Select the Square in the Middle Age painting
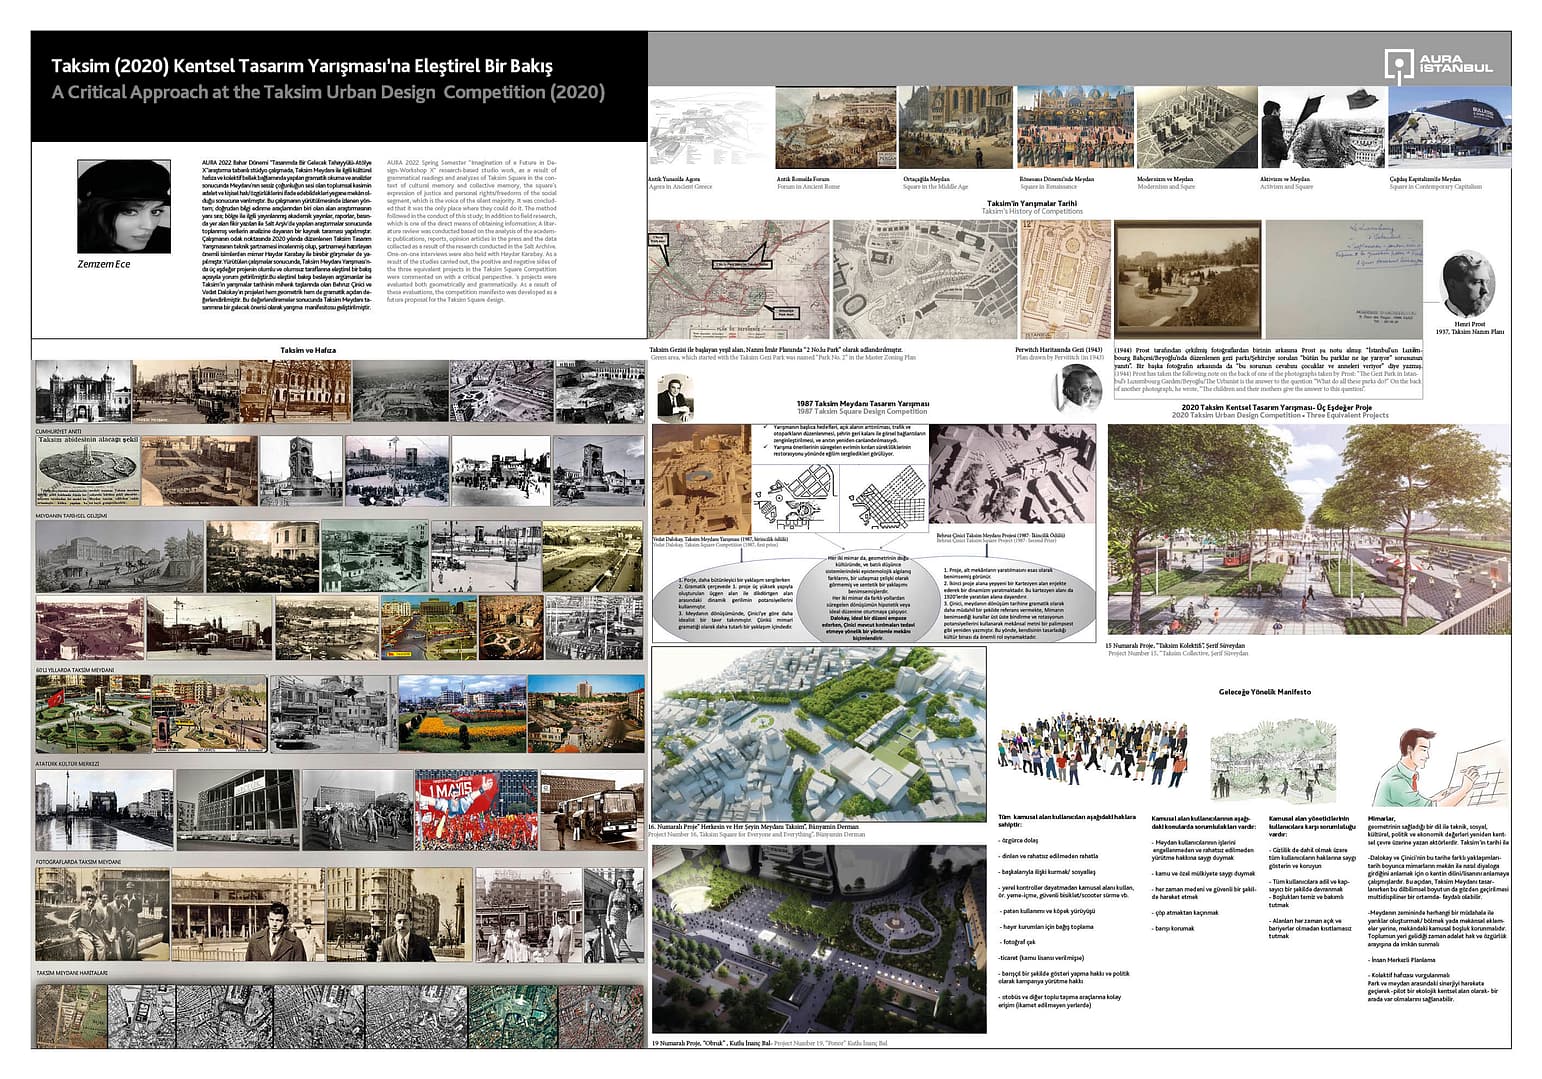Image resolution: width=1542 pixels, height=1079 pixels. click(x=956, y=128)
